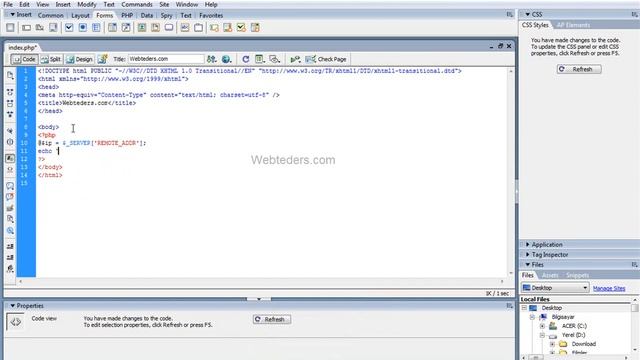
Task: Click Live Data view icon beside Design
Action: [102, 59]
